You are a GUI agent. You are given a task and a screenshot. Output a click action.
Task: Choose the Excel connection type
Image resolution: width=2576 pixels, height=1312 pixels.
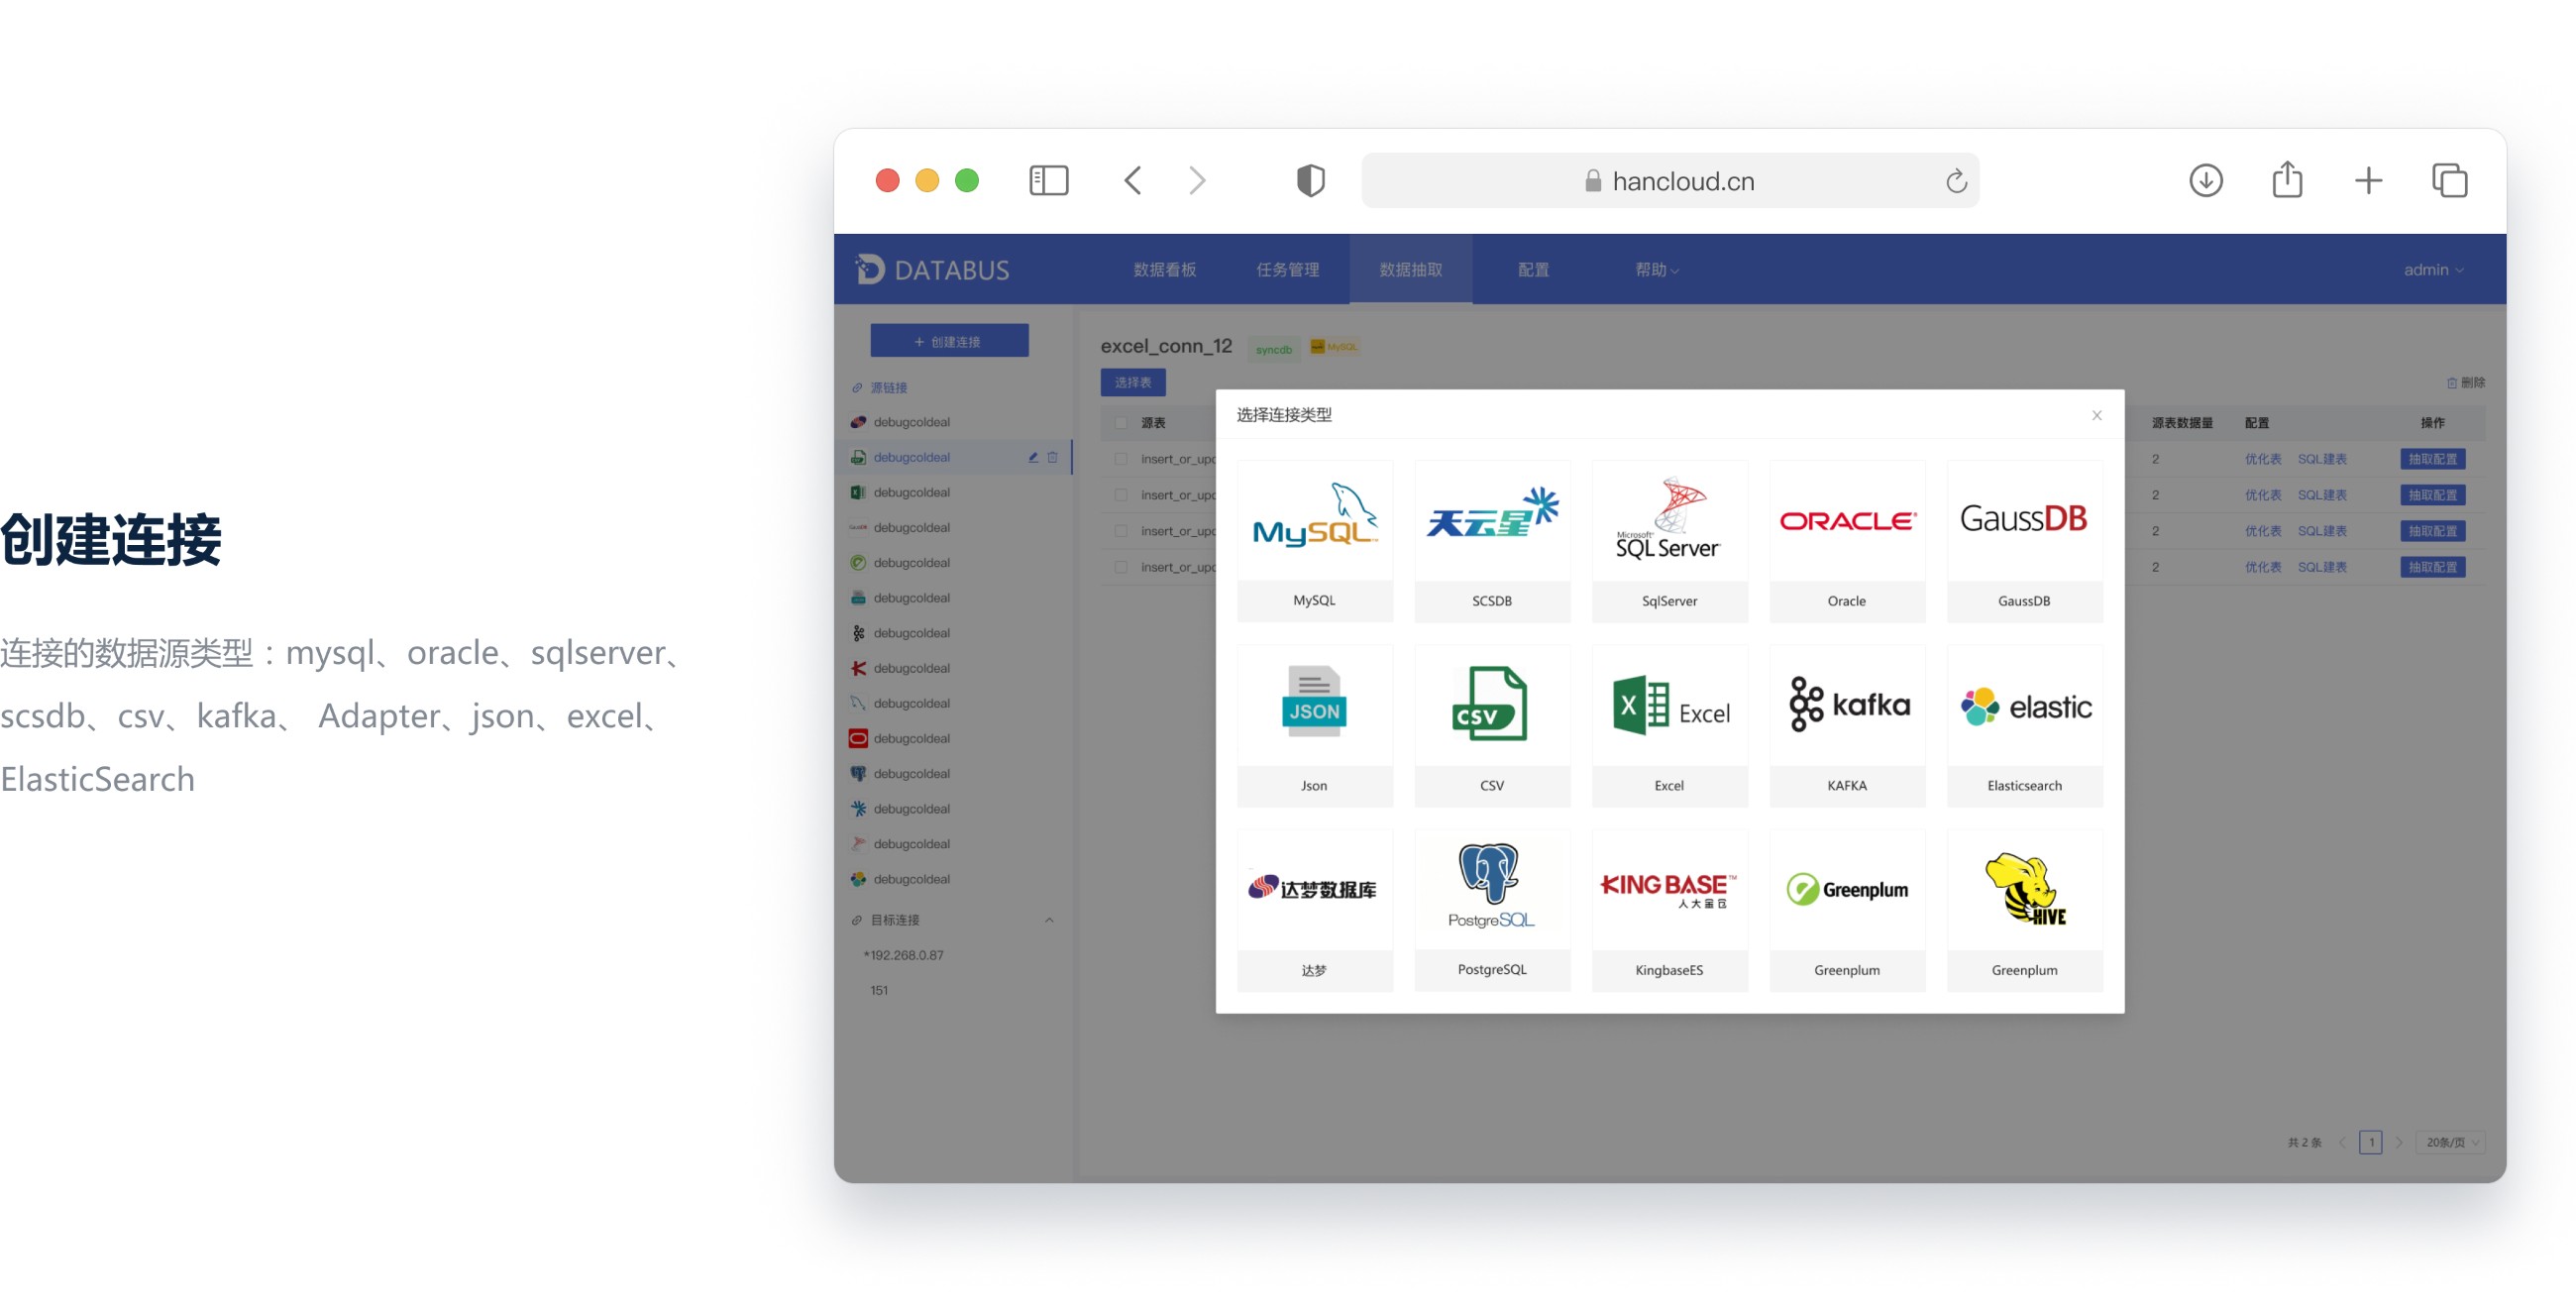pyautogui.click(x=1669, y=726)
